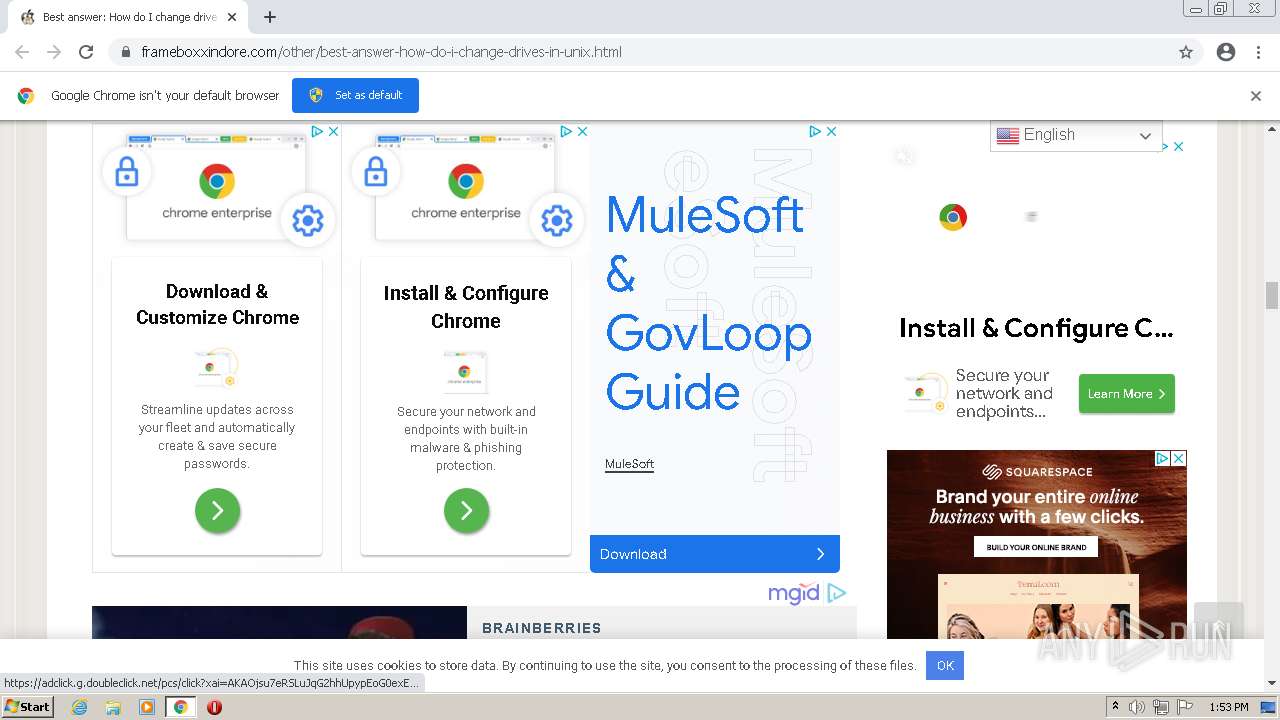Click the browser forward arrow
Image resolution: width=1280 pixels, height=720 pixels.
pos(54,52)
